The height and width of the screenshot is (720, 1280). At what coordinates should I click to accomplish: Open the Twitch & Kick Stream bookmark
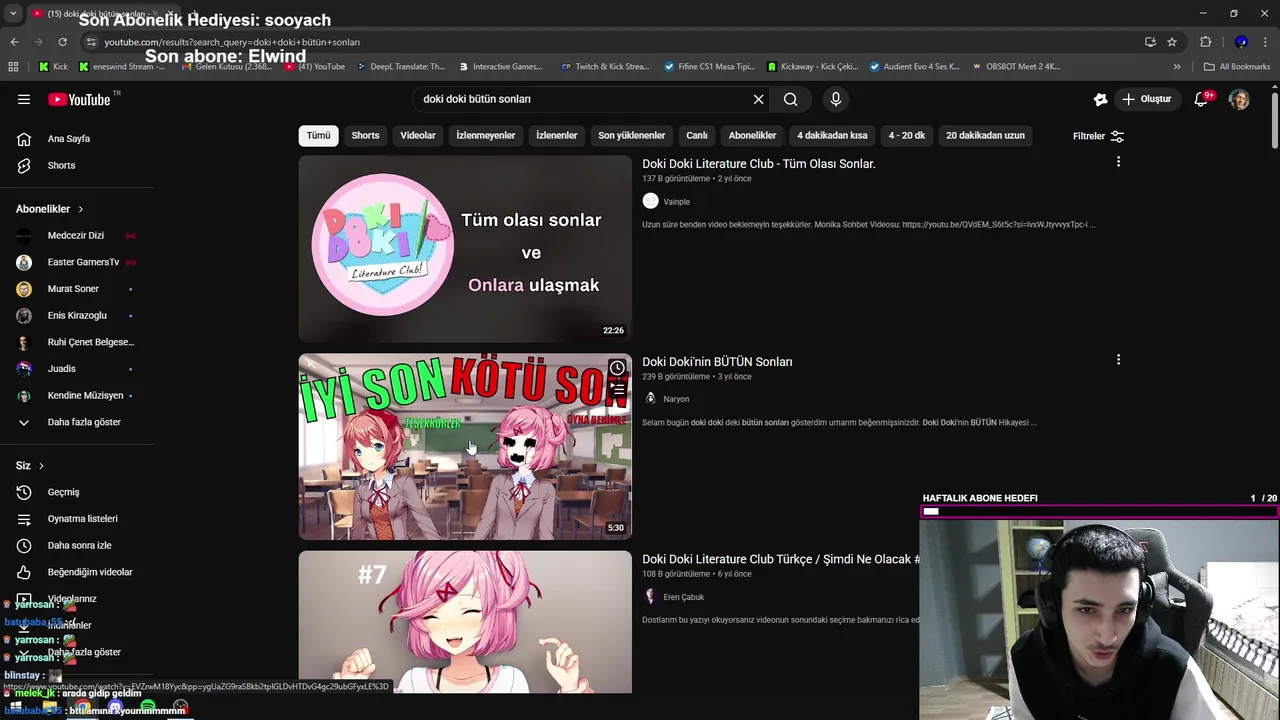point(606,67)
